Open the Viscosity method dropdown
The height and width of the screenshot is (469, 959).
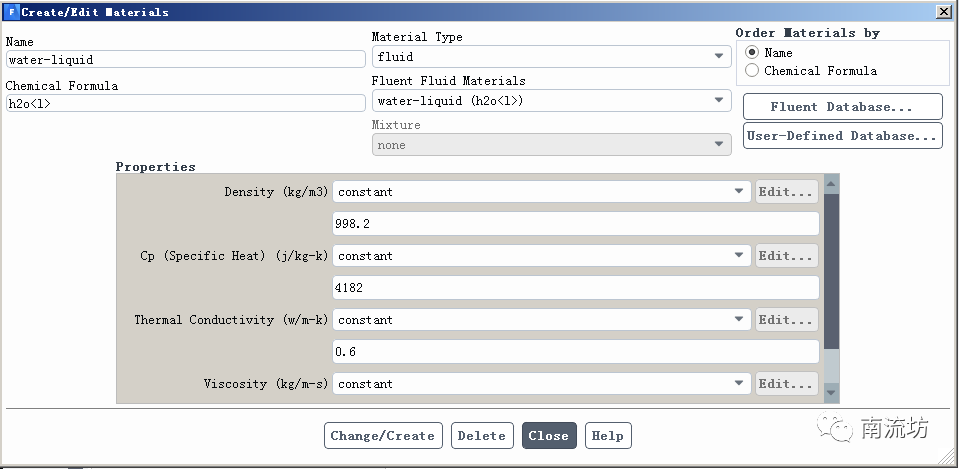pyautogui.click(x=541, y=384)
